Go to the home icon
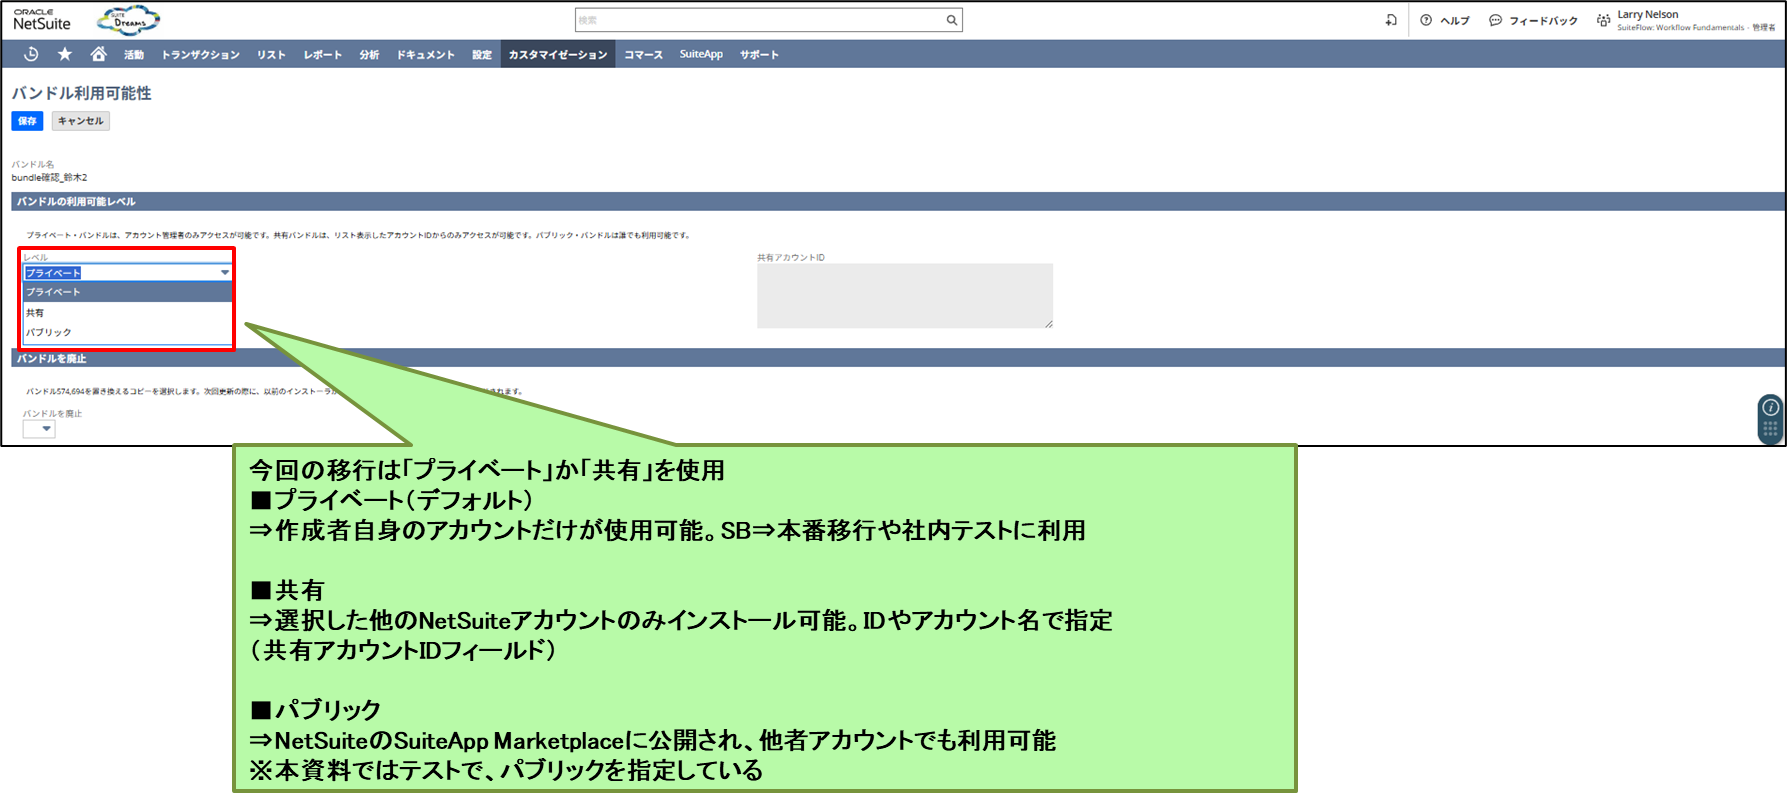The height and width of the screenshot is (799, 1787). point(98,54)
